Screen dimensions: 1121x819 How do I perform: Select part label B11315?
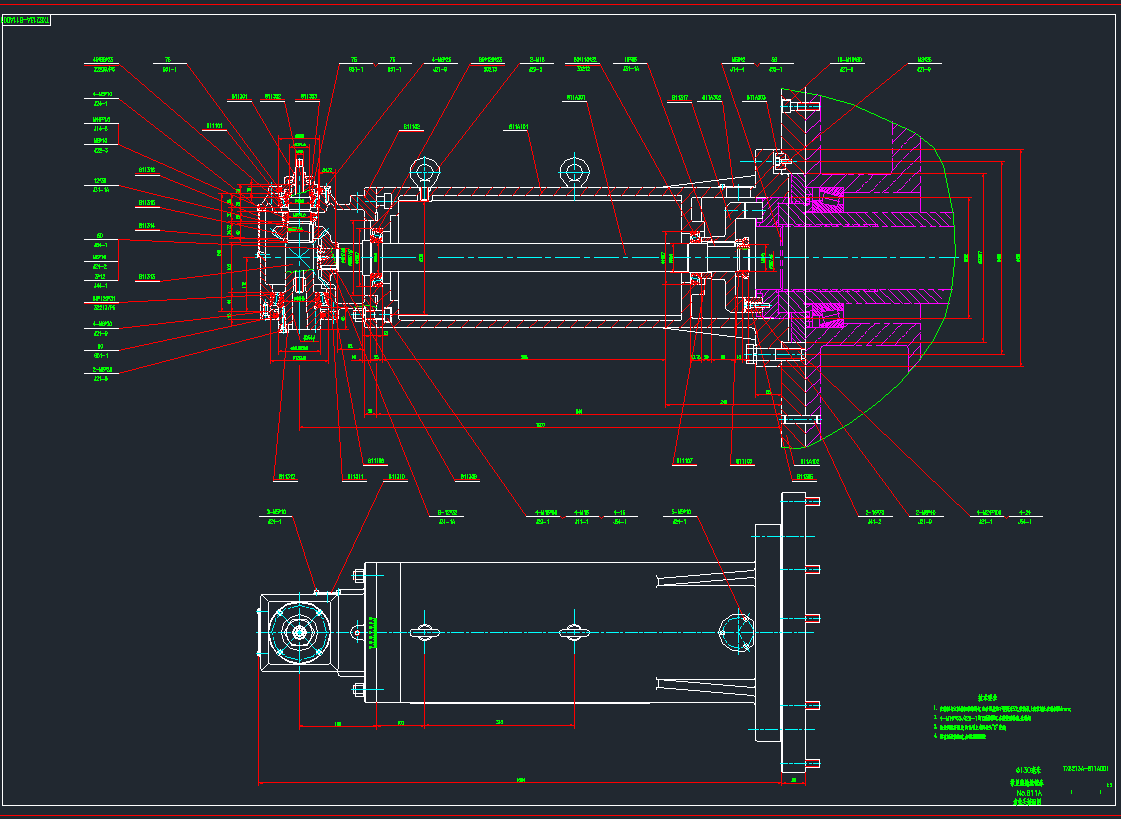point(147,203)
